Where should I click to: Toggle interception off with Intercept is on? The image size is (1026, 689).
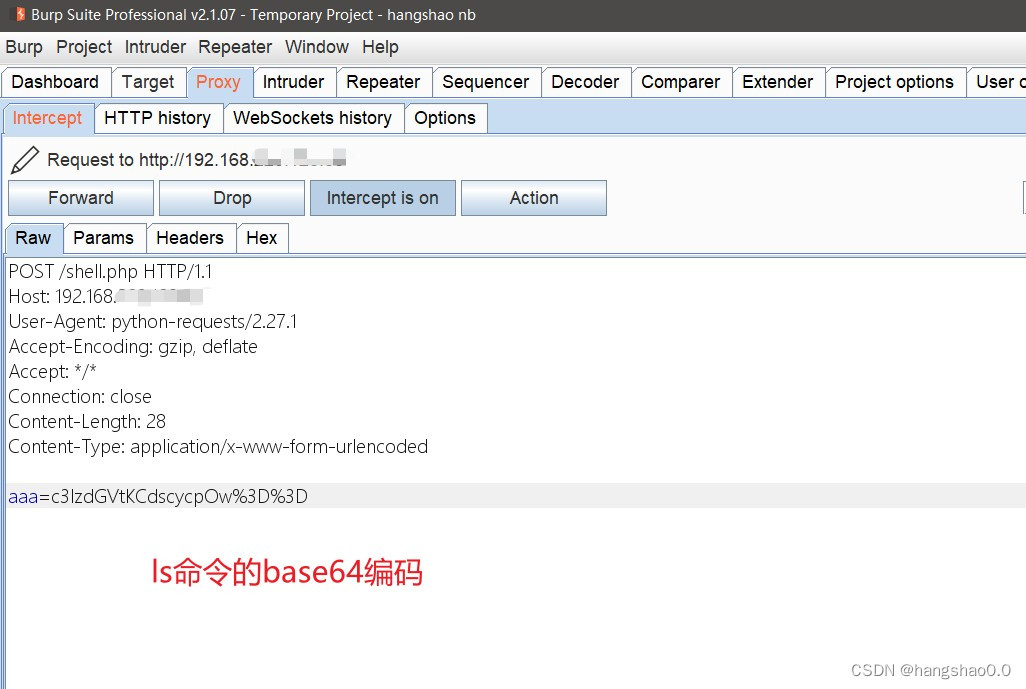pyautogui.click(x=382, y=197)
